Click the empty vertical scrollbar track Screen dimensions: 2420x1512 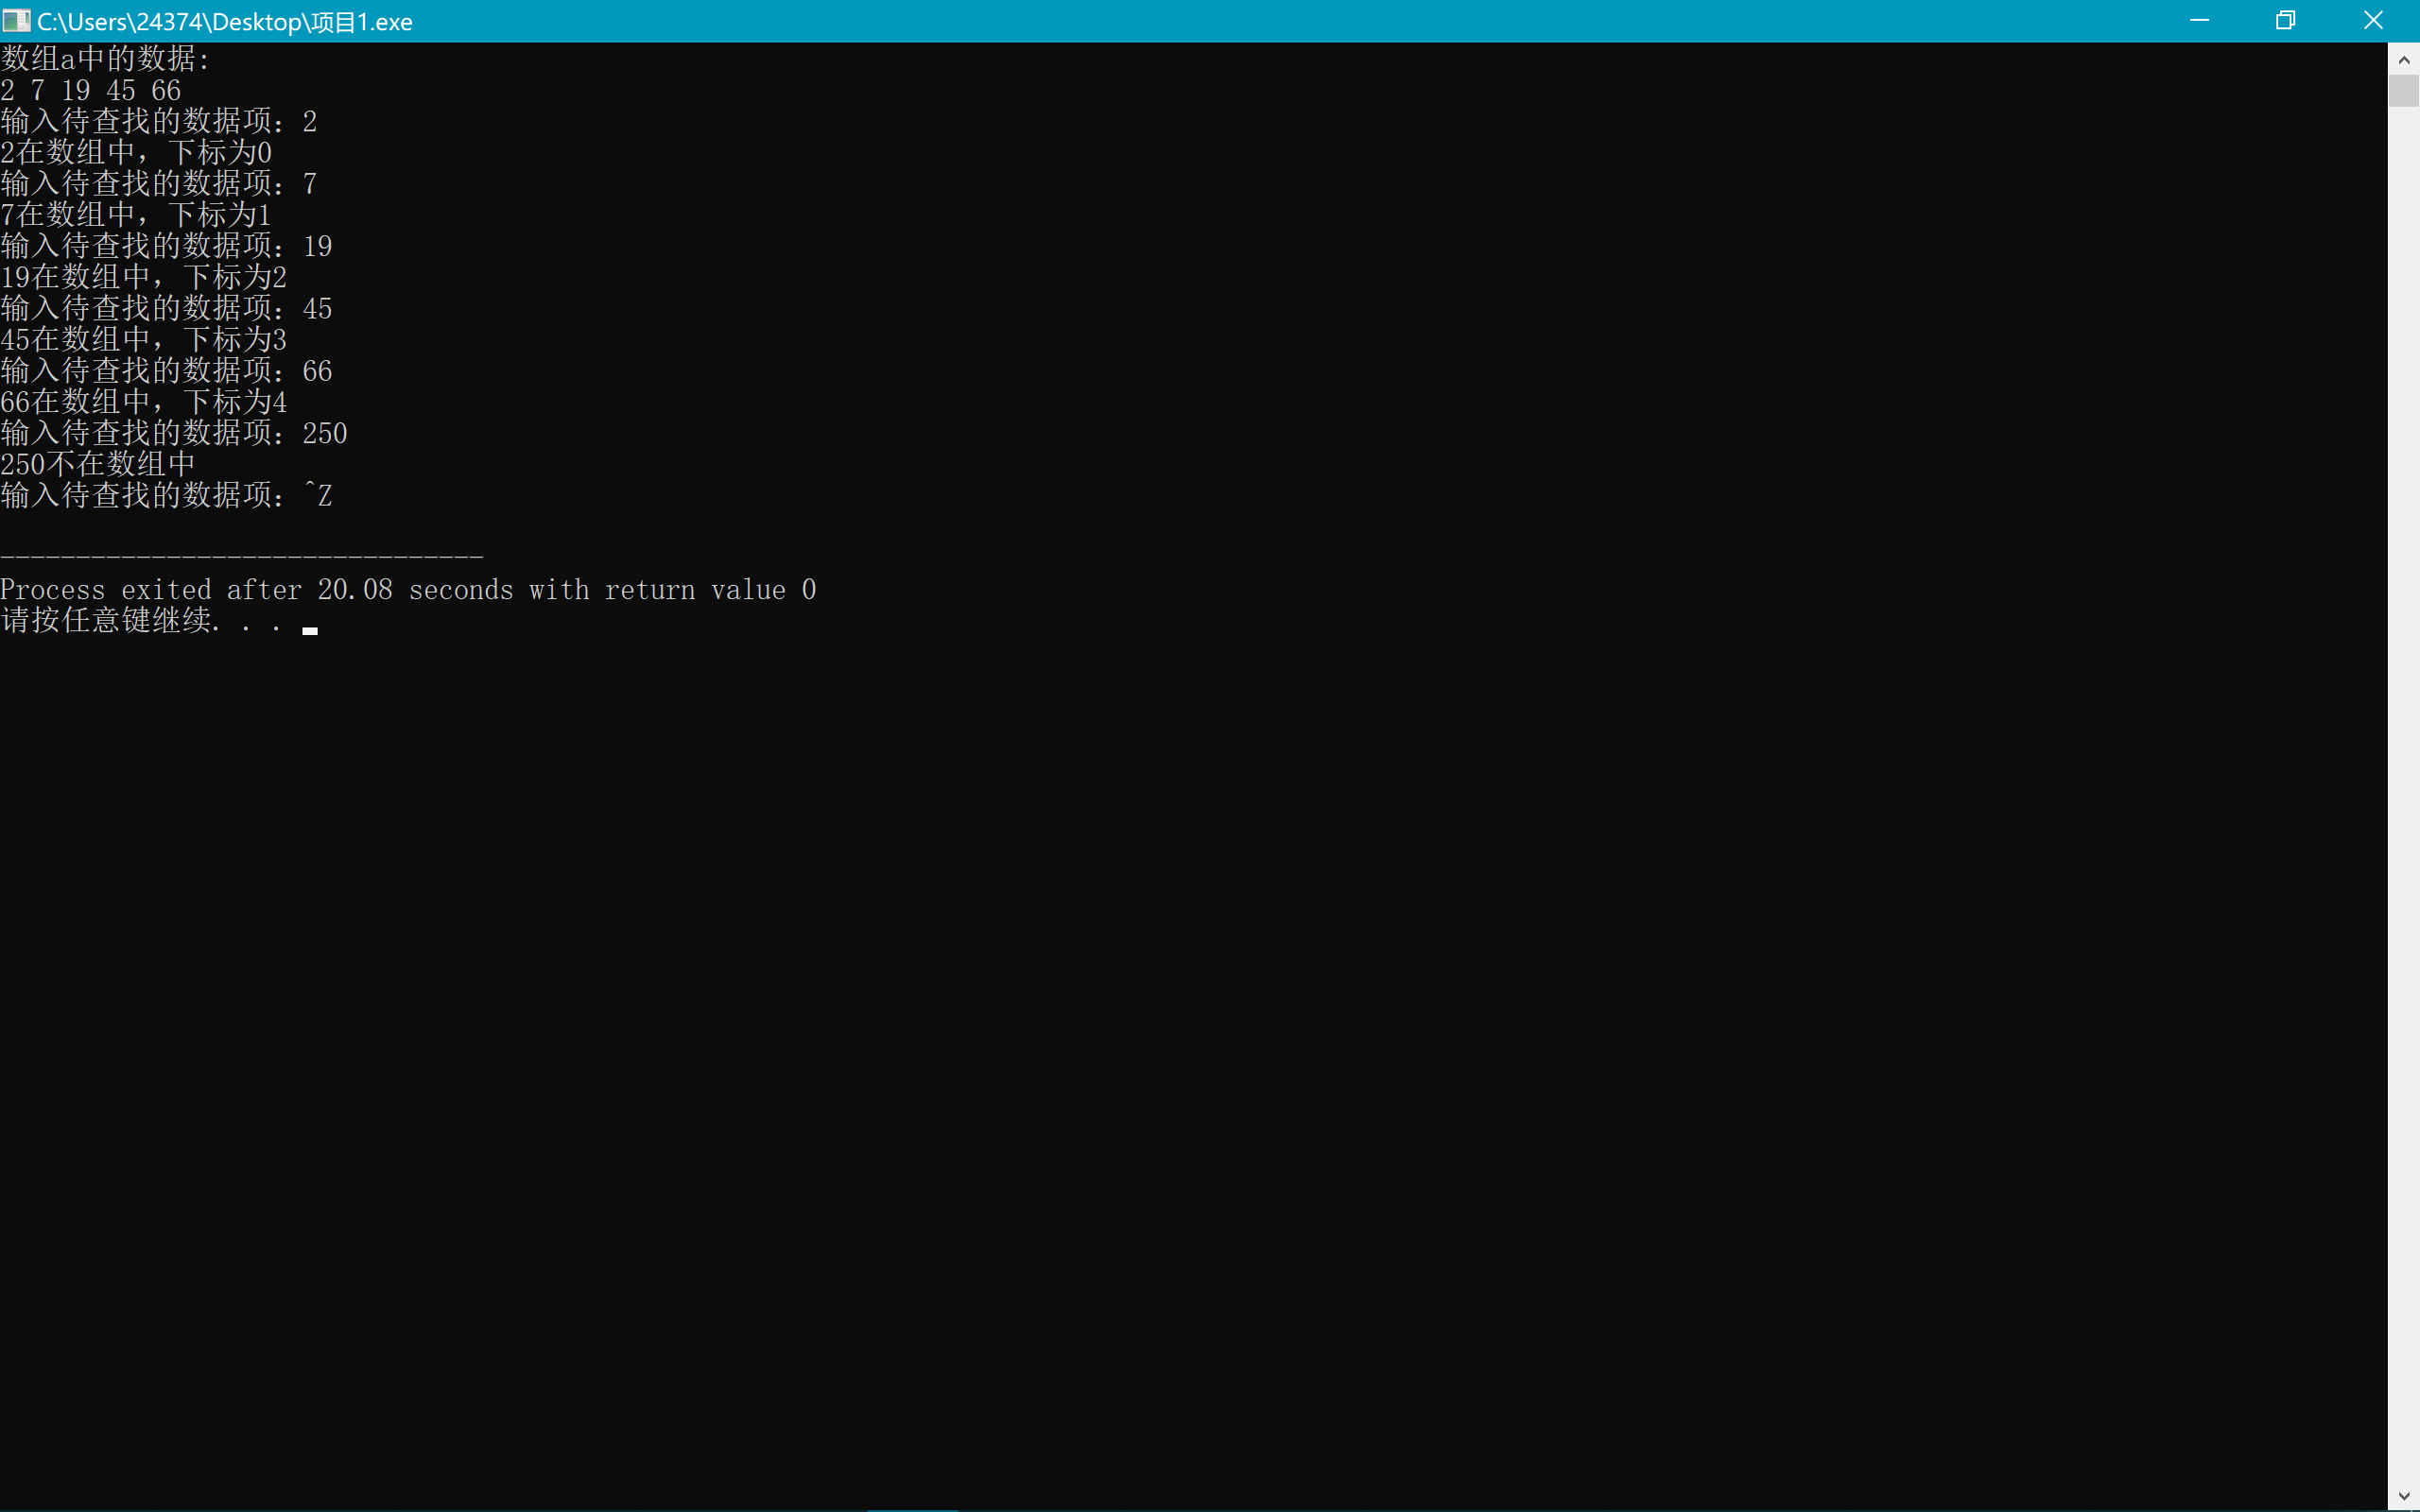pos(2404,800)
